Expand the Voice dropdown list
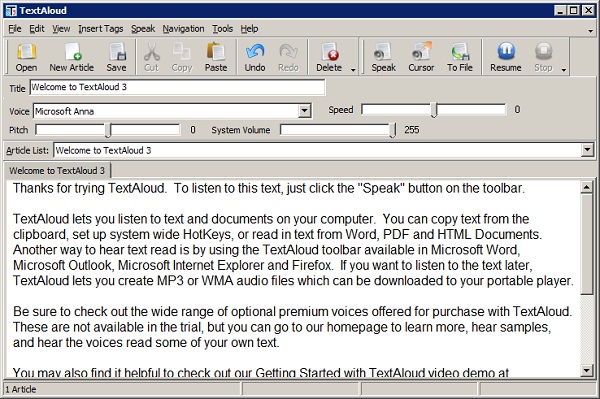 tap(304, 111)
